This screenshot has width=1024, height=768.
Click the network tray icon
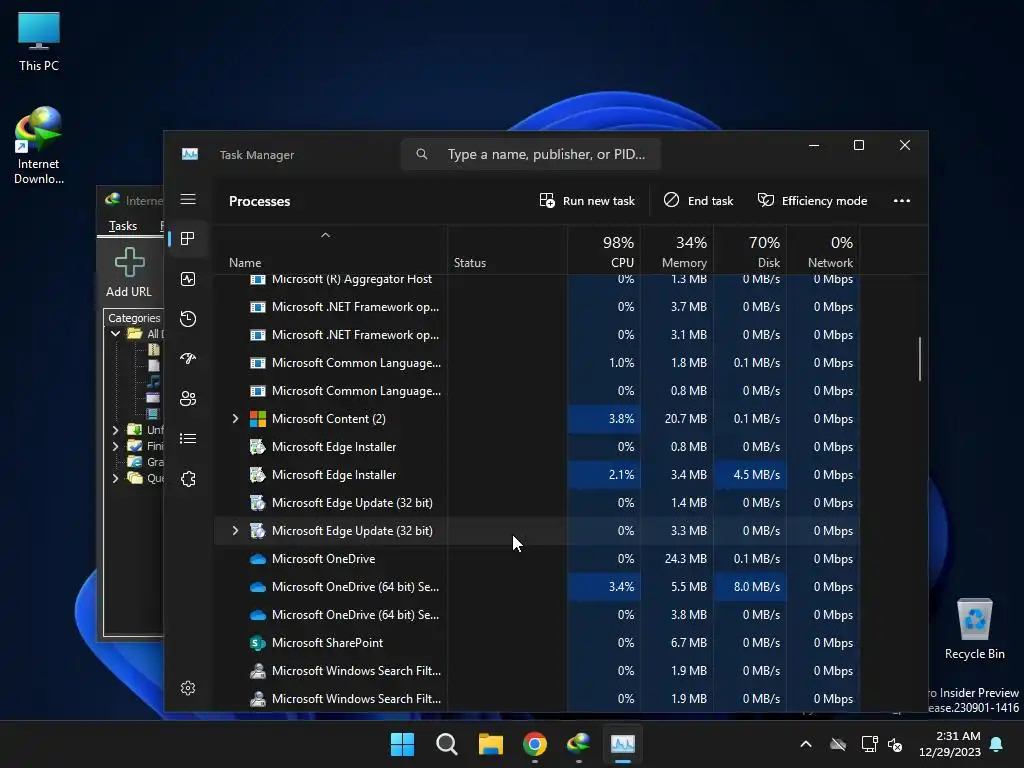point(869,744)
